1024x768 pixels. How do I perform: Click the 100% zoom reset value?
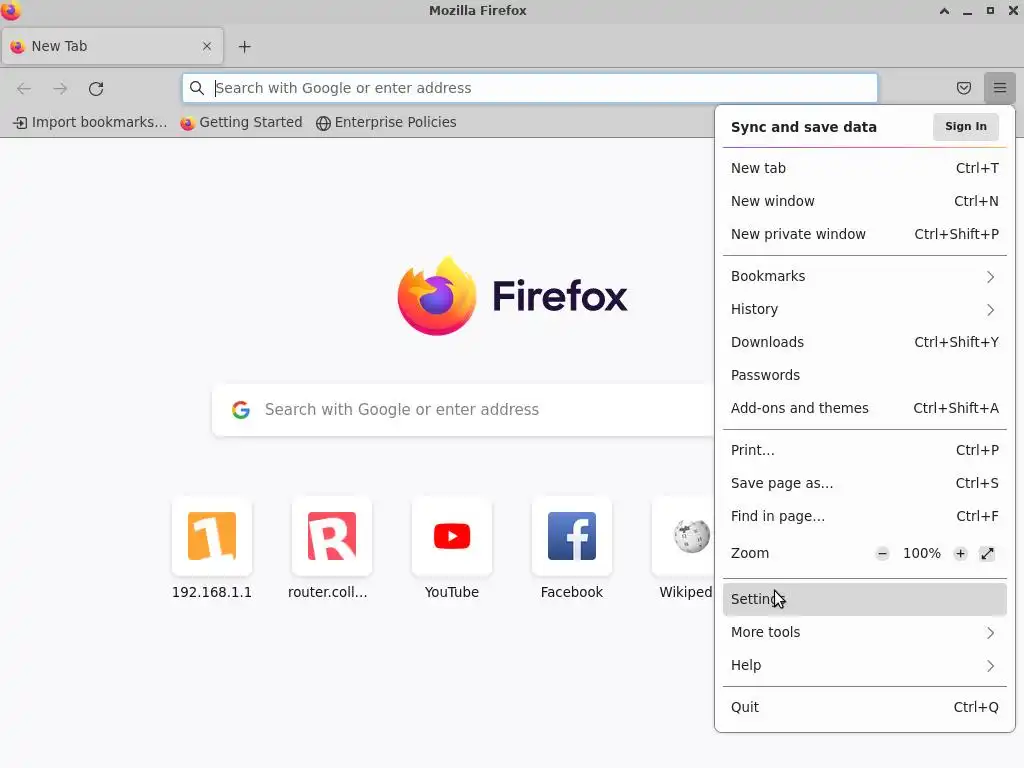(x=921, y=554)
